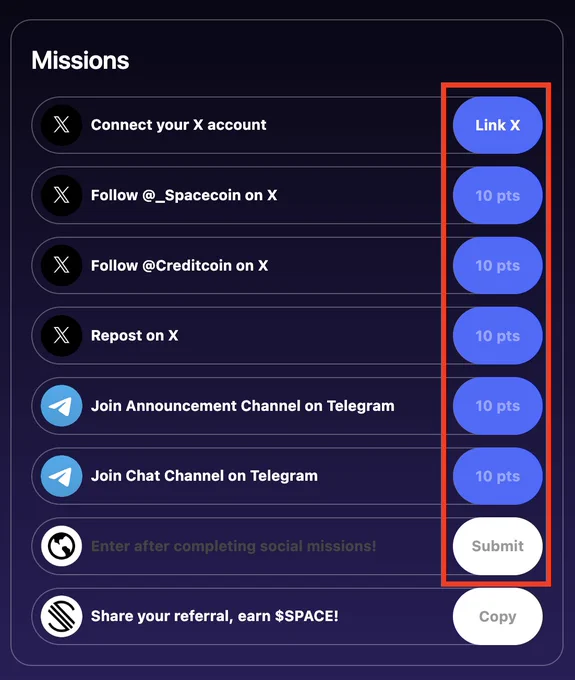Click the Link X button
Image resolution: width=575 pixels, height=680 pixels.
pyautogui.click(x=498, y=125)
